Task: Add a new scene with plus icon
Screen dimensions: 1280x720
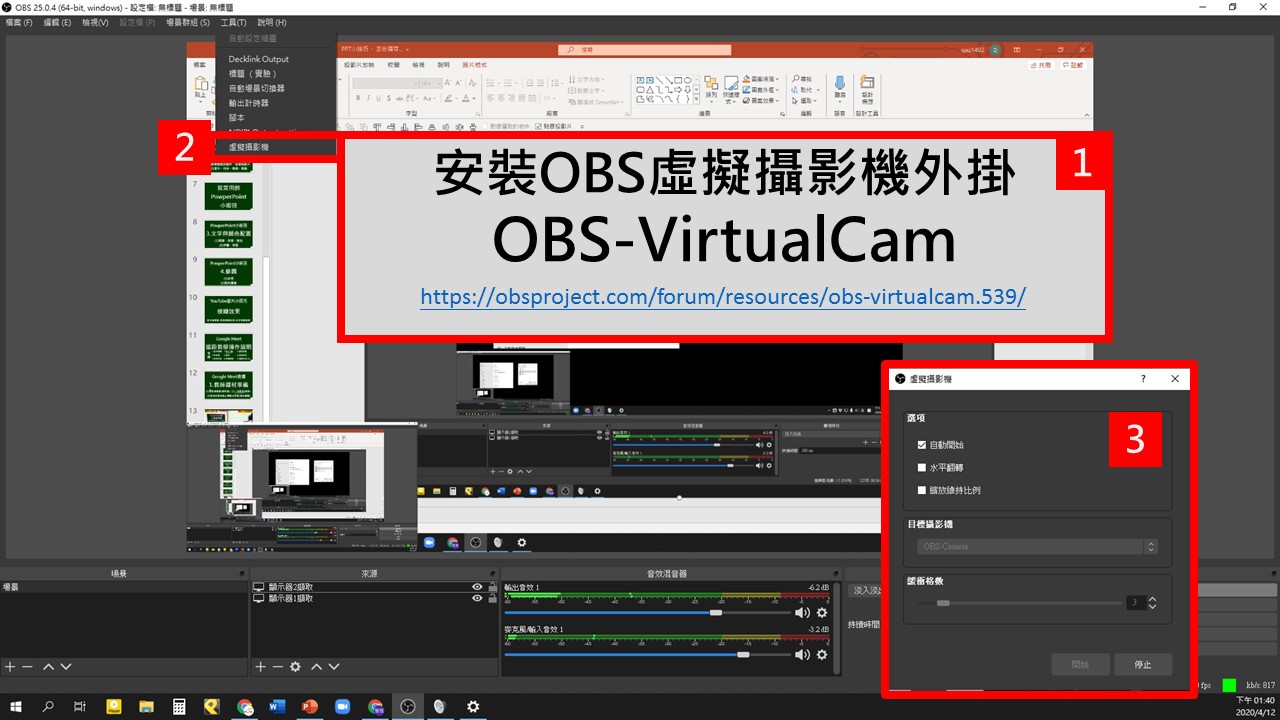Action: click(10, 666)
